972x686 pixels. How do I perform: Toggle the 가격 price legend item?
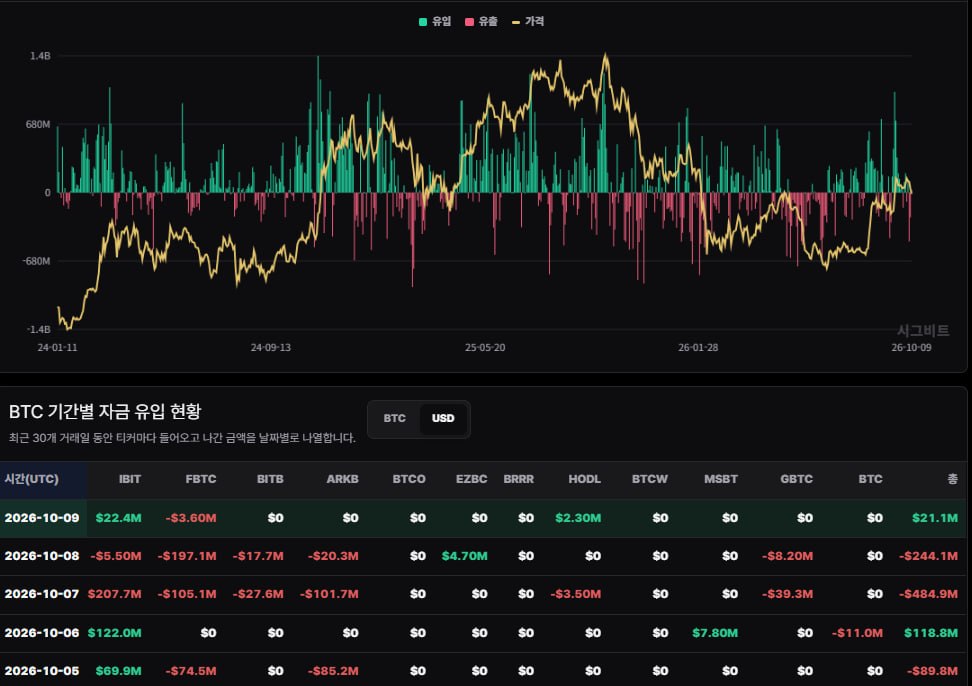528,22
